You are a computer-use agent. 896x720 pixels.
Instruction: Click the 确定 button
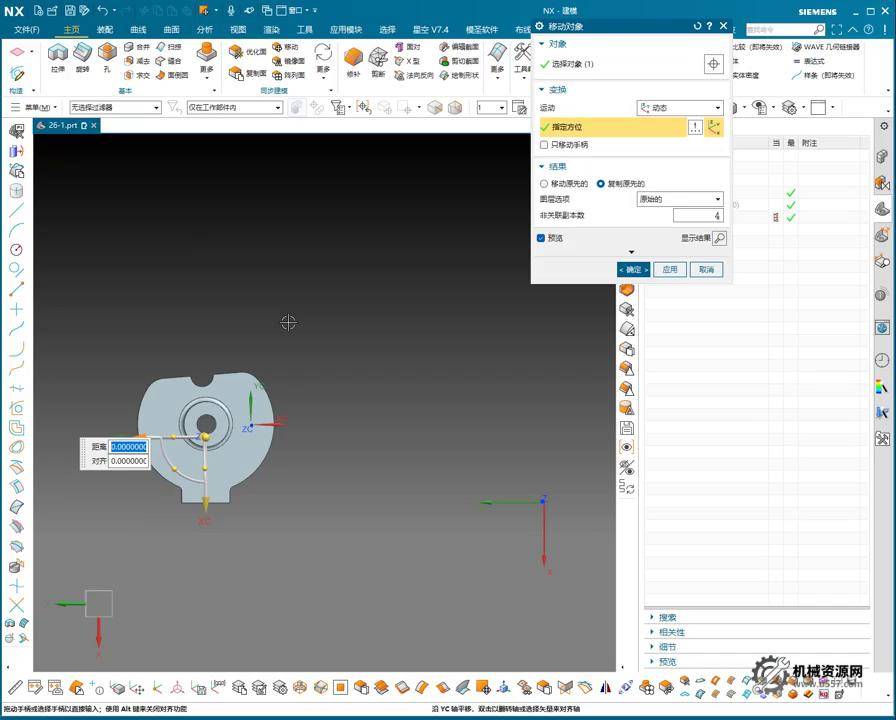[x=633, y=269]
